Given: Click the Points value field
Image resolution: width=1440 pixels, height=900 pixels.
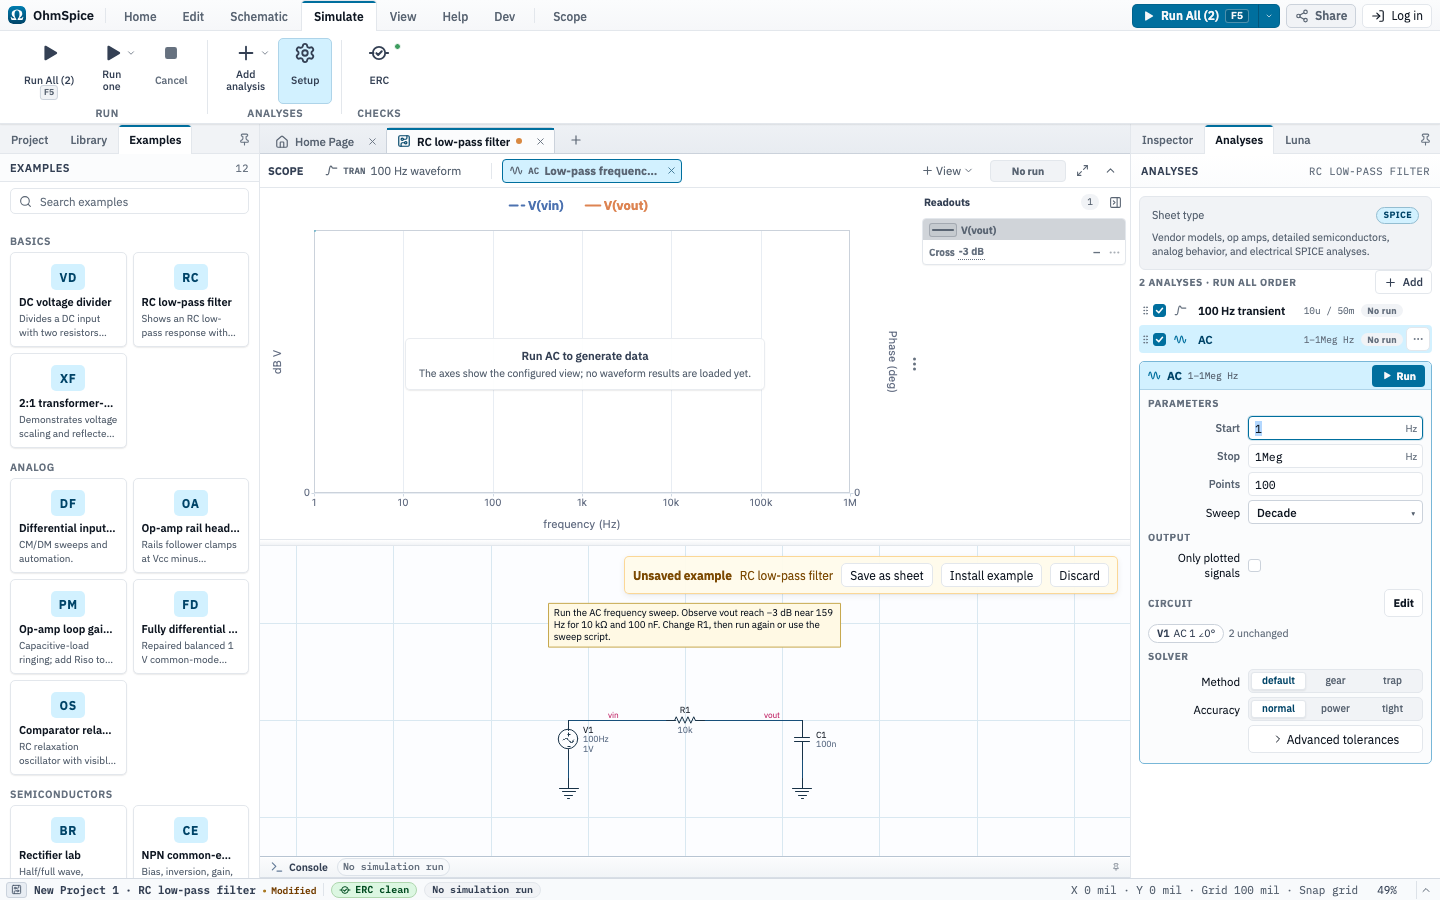Looking at the screenshot, I should click(x=1335, y=485).
